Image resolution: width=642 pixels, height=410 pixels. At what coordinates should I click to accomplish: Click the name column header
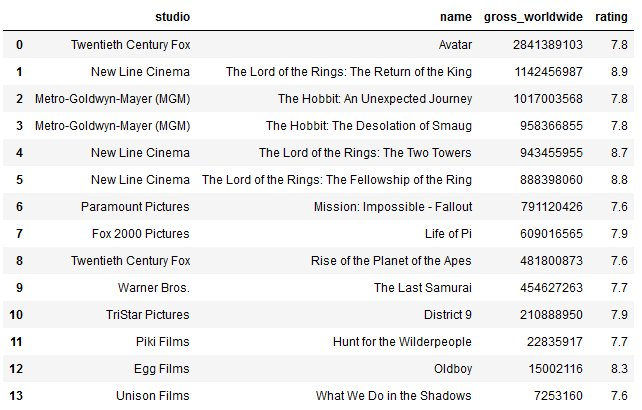tap(456, 17)
